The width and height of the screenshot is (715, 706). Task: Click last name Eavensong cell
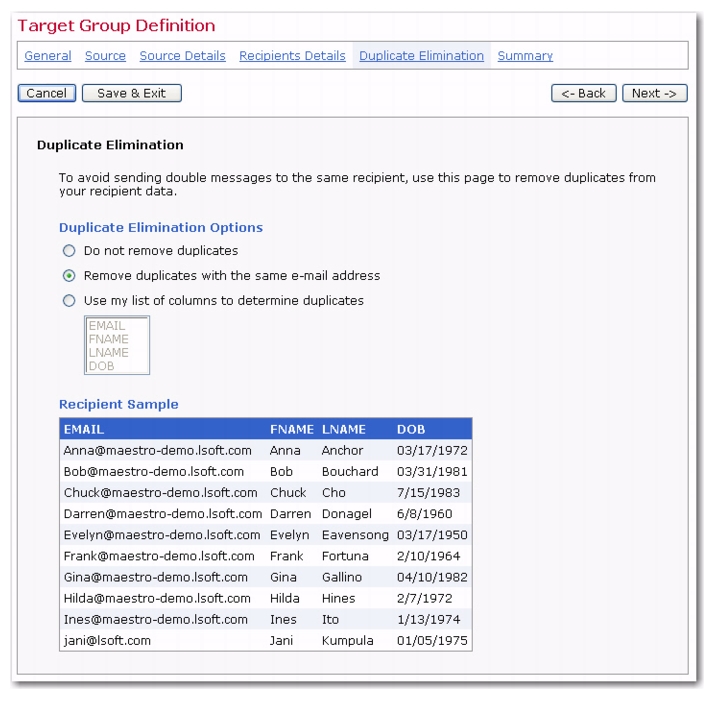(355, 535)
